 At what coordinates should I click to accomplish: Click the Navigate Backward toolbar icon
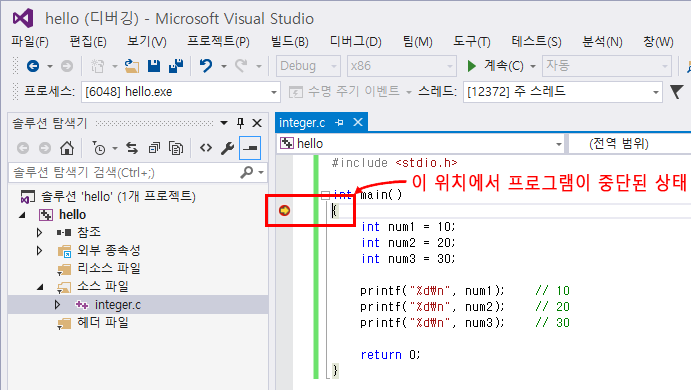(x=33, y=66)
